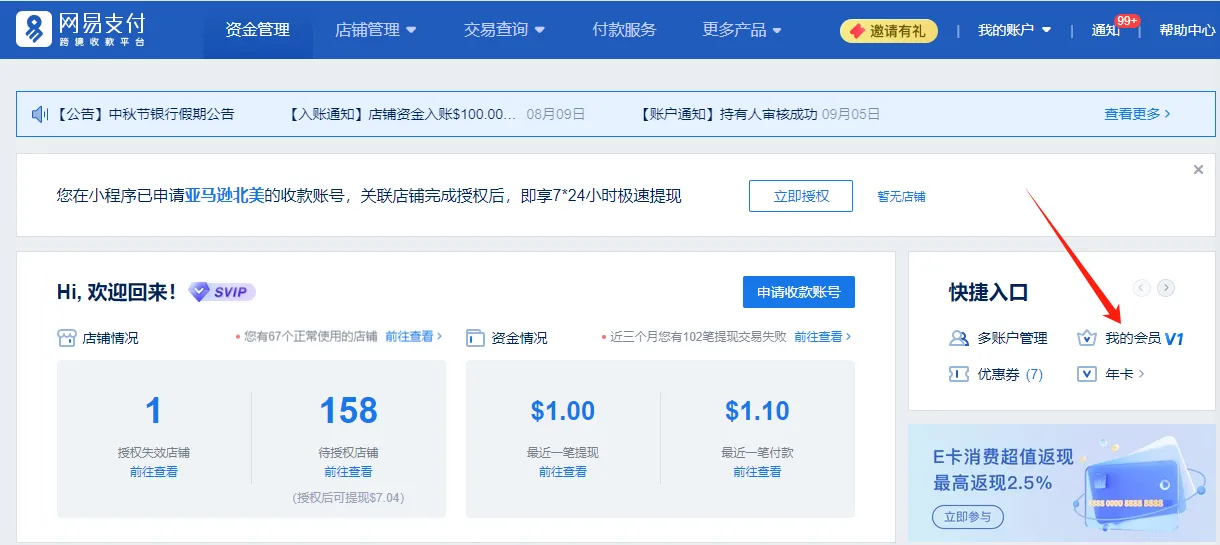Screen dimensions: 1220x545
Task: Click the 亚马逊北美 highlighted text
Action: coord(224,196)
